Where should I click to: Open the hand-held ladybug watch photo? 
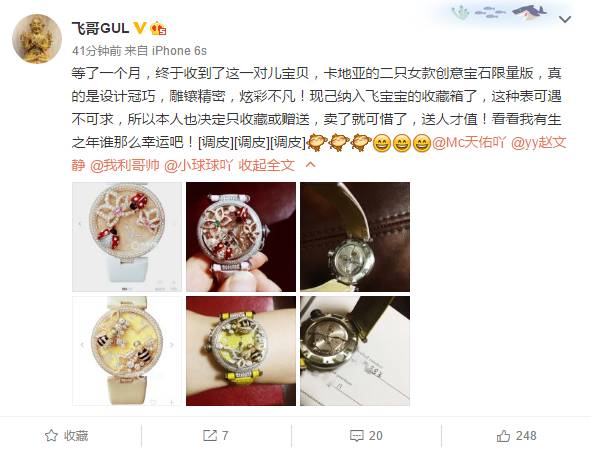[241, 237]
